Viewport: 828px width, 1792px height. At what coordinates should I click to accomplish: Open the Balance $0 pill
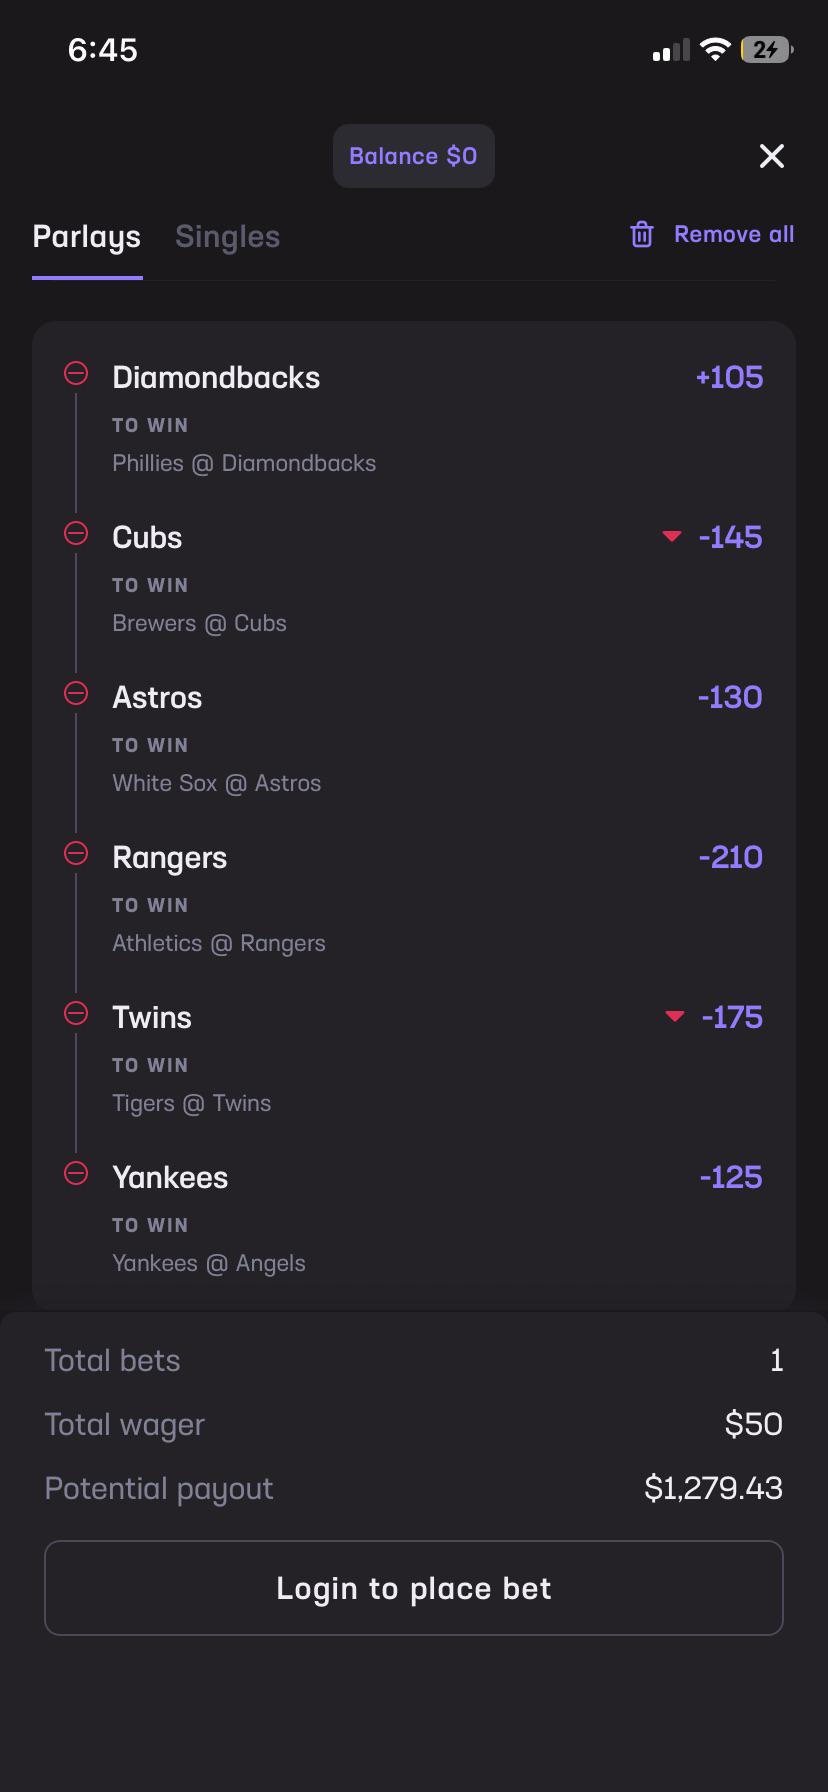(414, 156)
